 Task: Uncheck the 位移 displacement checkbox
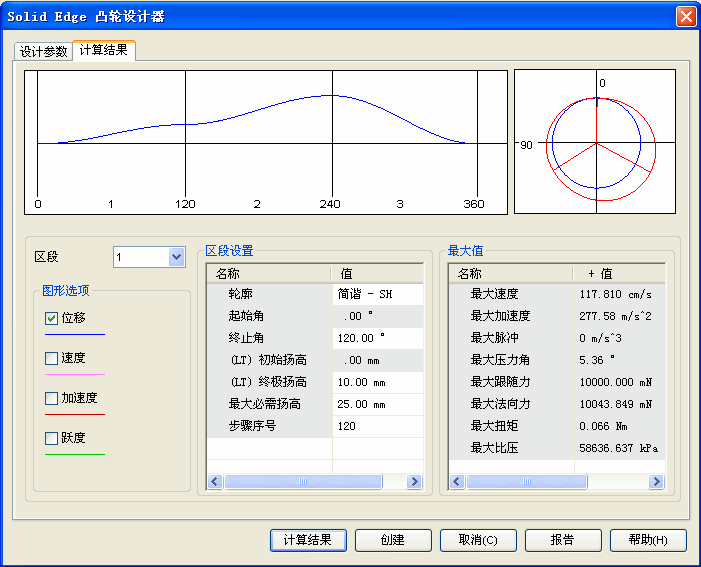pos(52,318)
